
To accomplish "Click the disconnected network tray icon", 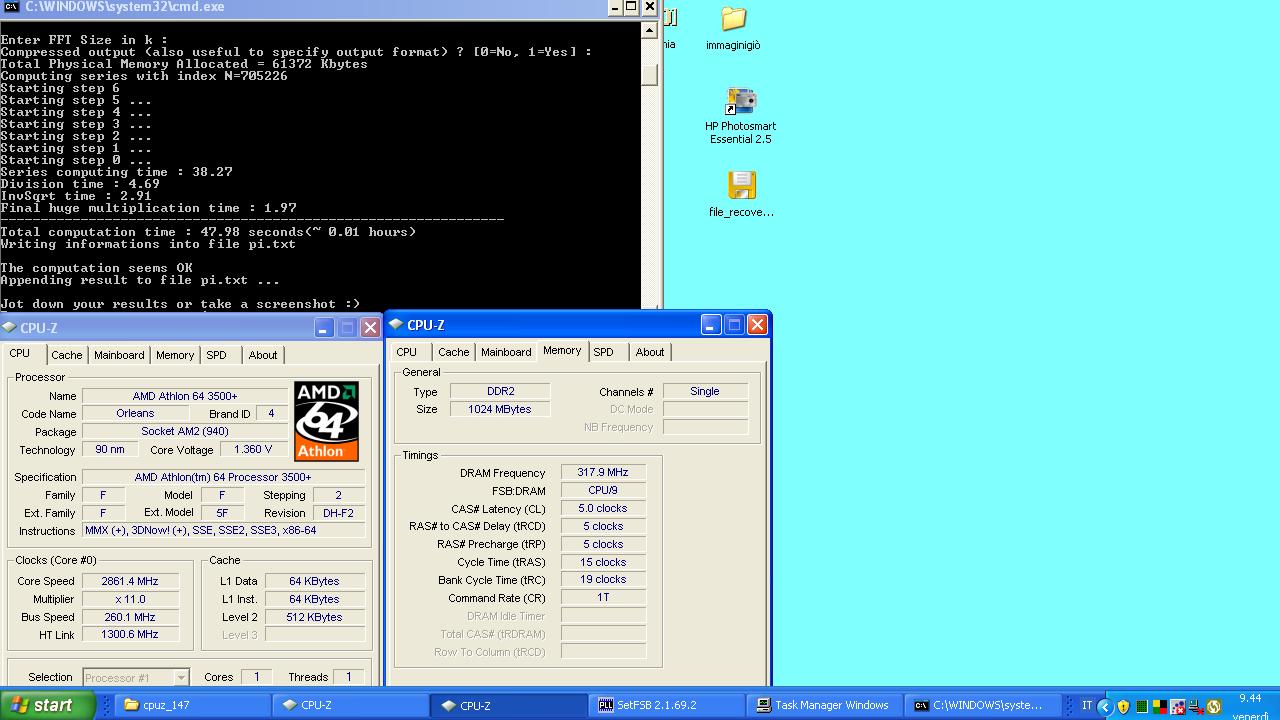I will click(1196, 706).
